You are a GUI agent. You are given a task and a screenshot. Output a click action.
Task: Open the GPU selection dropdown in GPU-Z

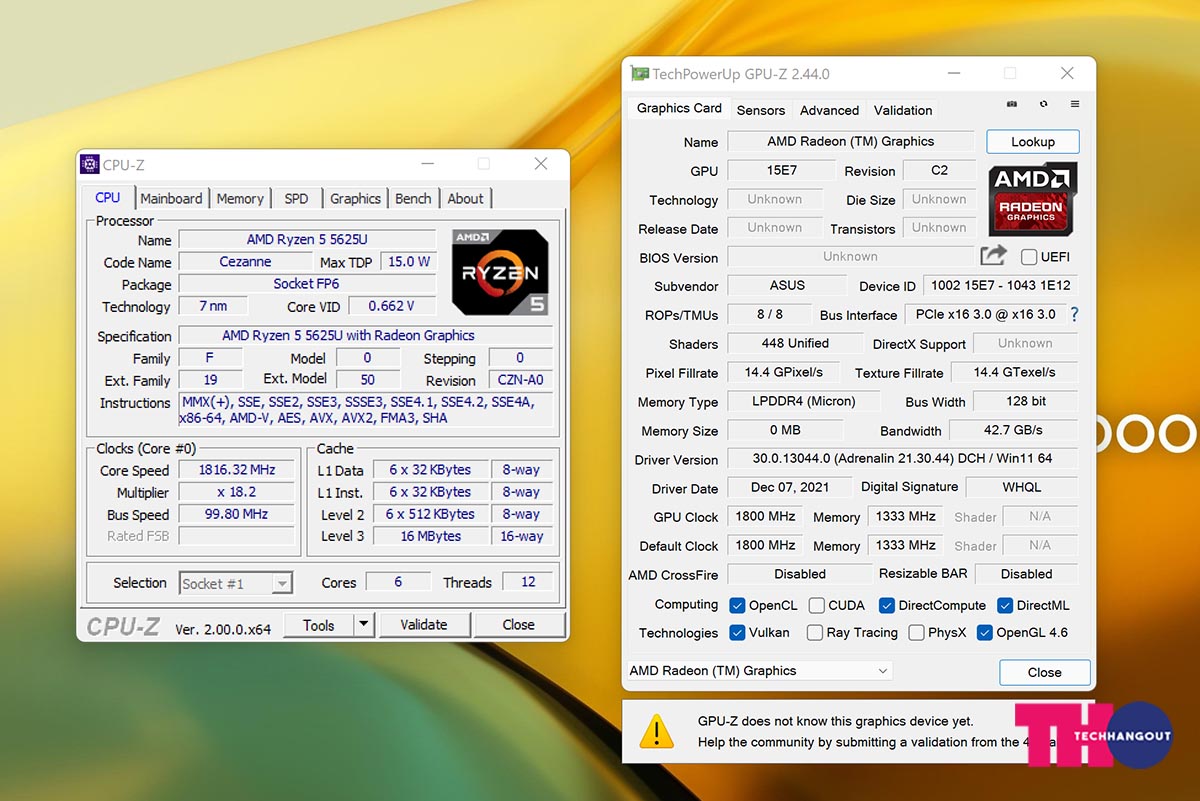pos(759,671)
